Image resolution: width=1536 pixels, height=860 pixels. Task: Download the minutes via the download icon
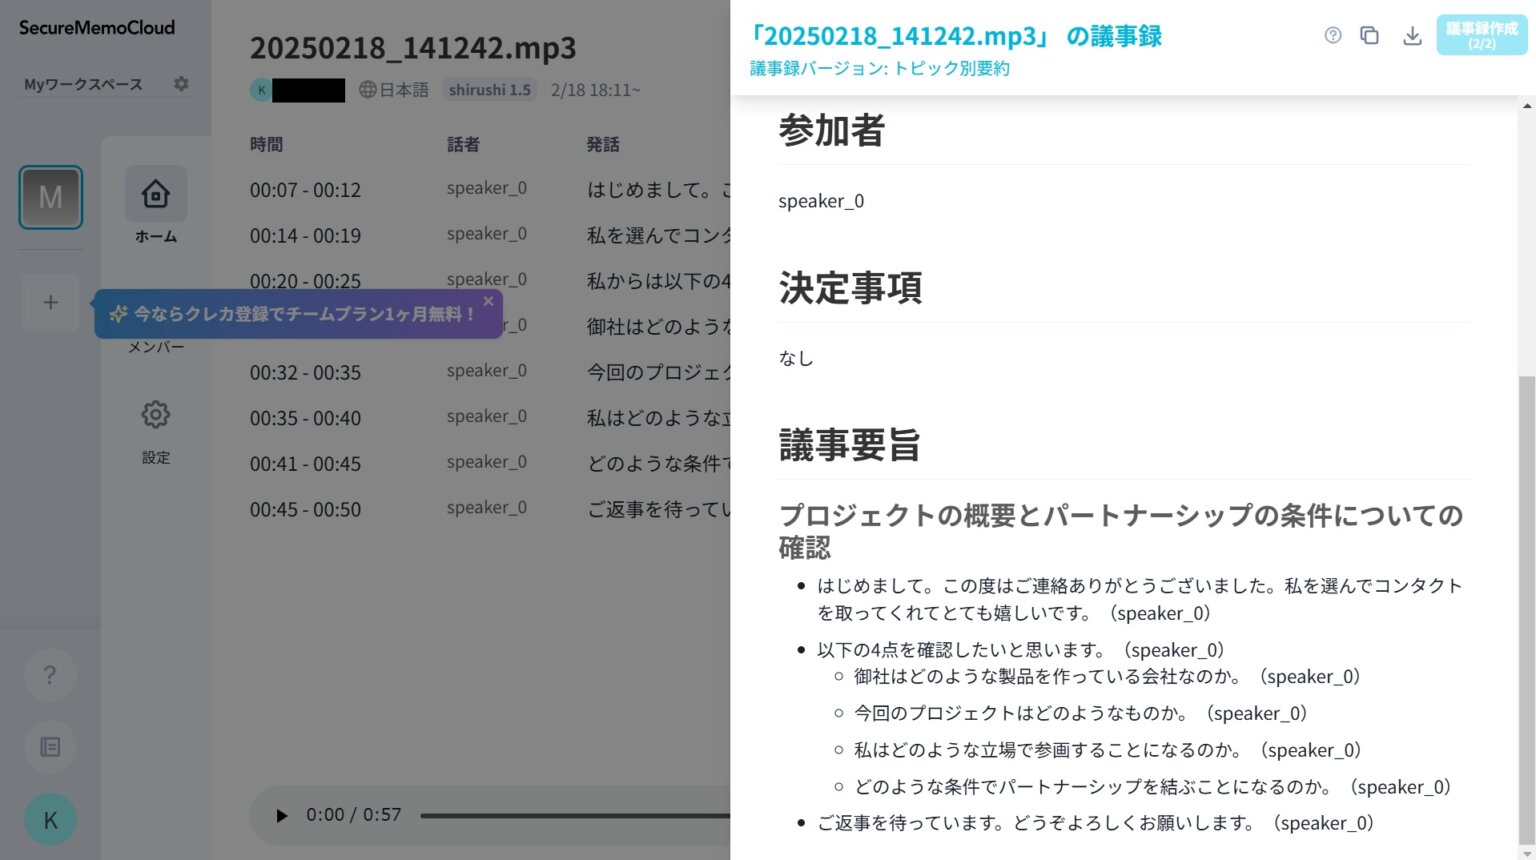coord(1412,35)
